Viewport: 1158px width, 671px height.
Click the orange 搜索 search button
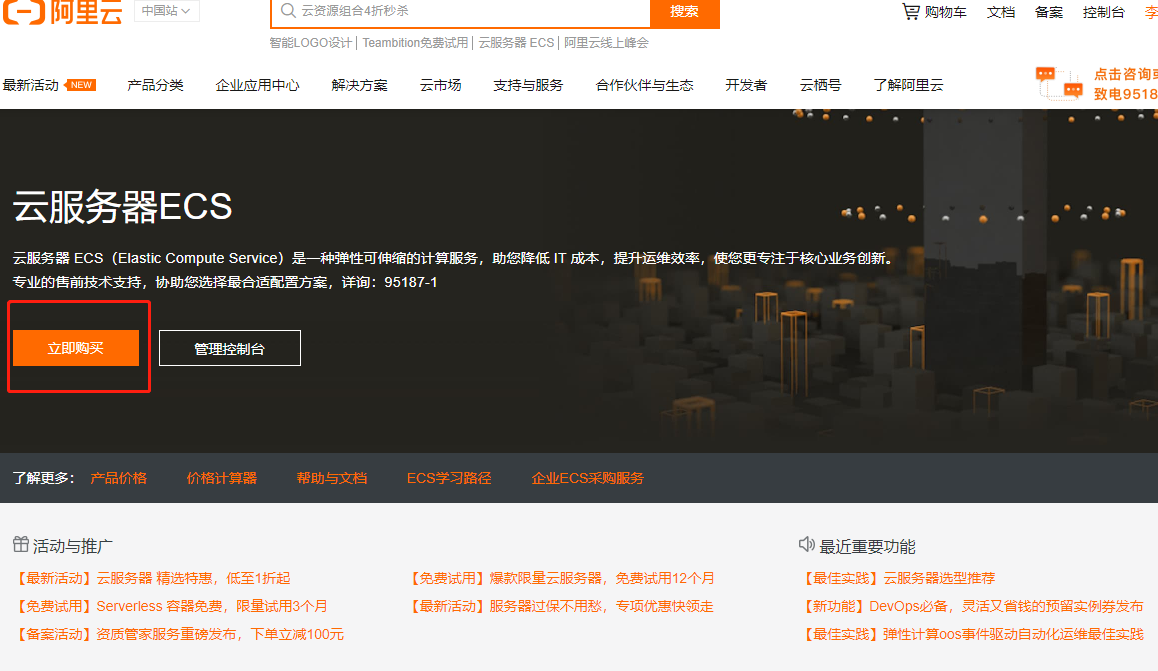tap(685, 13)
